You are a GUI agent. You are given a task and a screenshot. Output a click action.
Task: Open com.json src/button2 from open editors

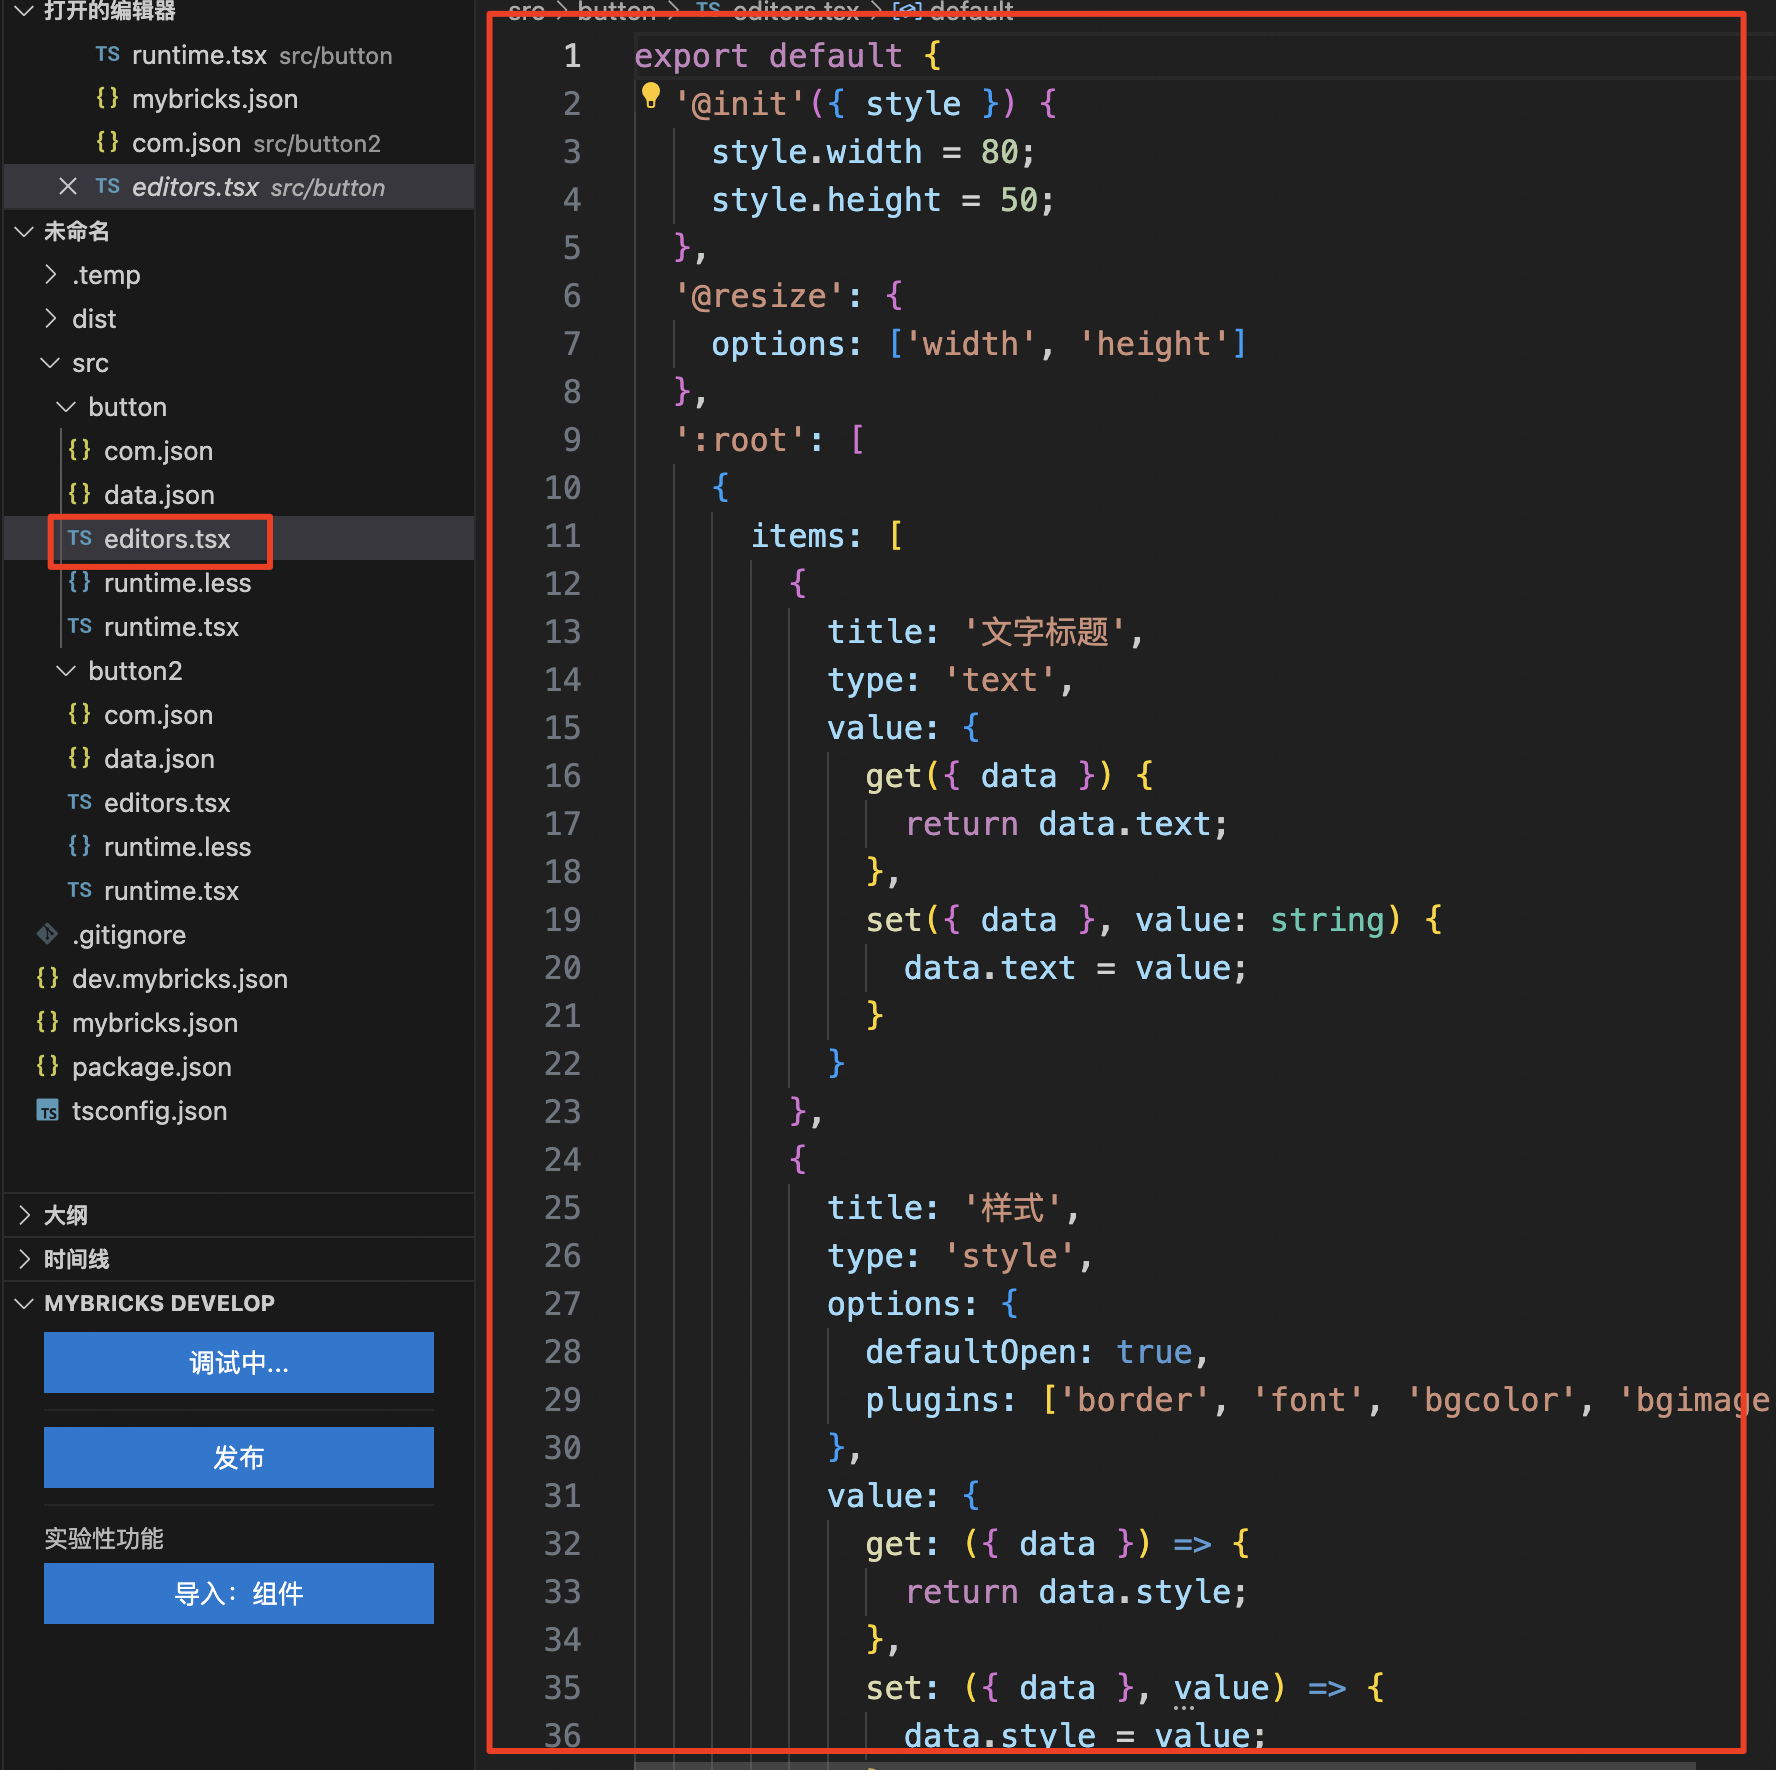click(239, 143)
